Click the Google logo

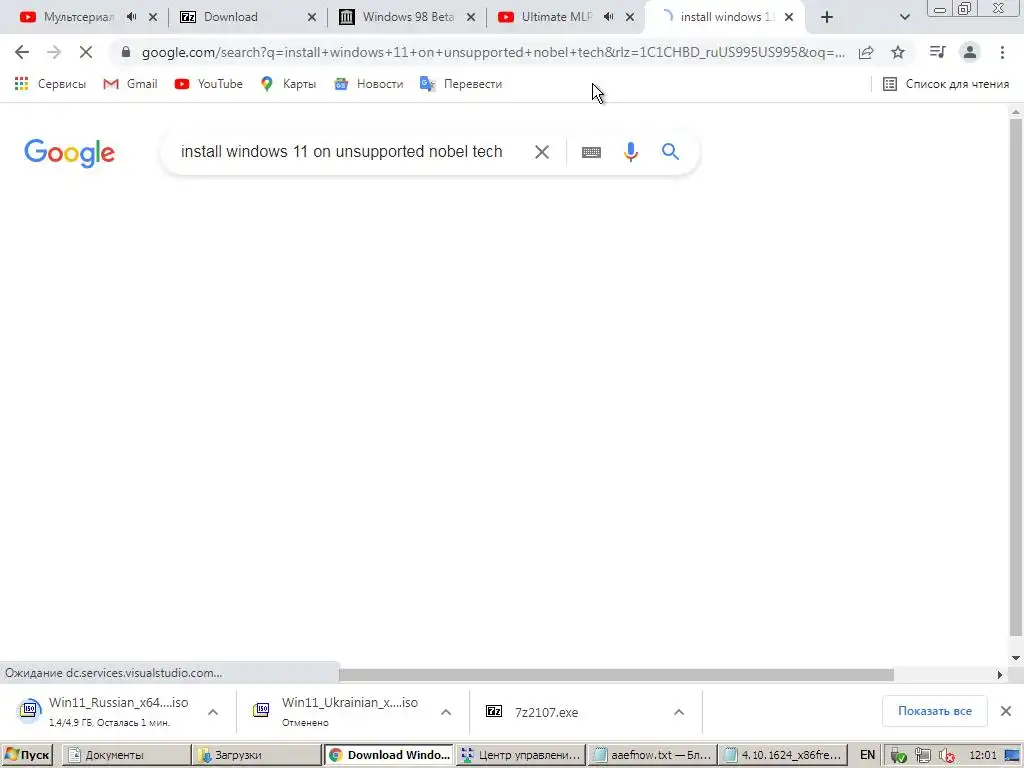pos(69,153)
